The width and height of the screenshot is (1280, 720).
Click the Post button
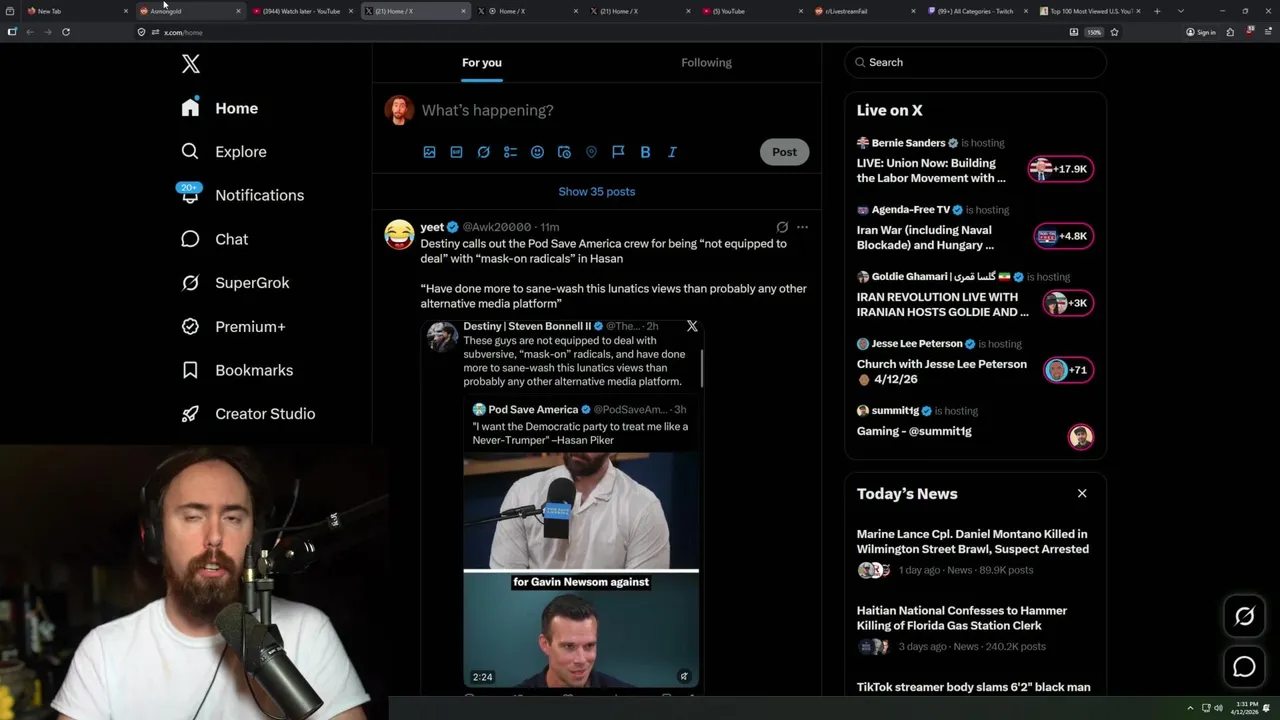[x=784, y=152]
